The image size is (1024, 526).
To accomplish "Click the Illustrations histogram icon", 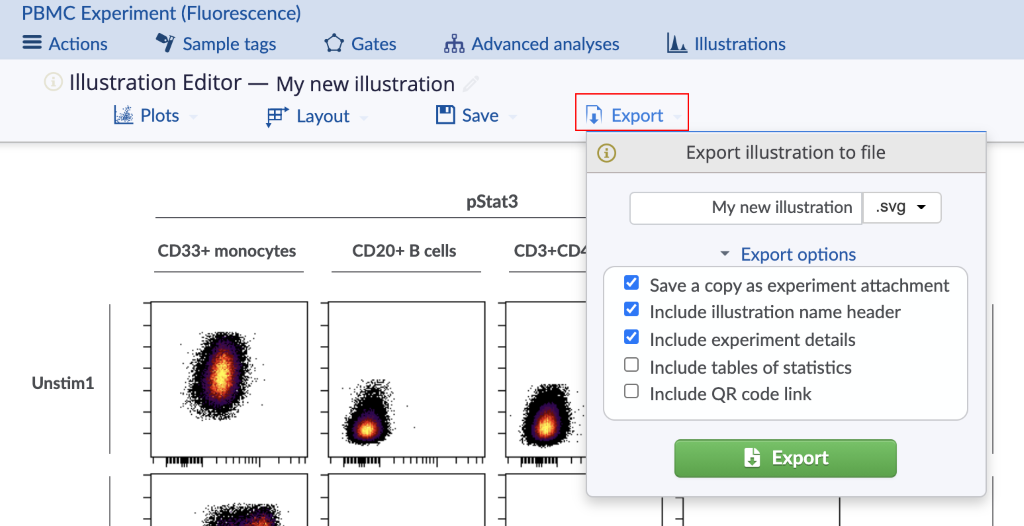I will pyautogui.click(x=677, y=44).
